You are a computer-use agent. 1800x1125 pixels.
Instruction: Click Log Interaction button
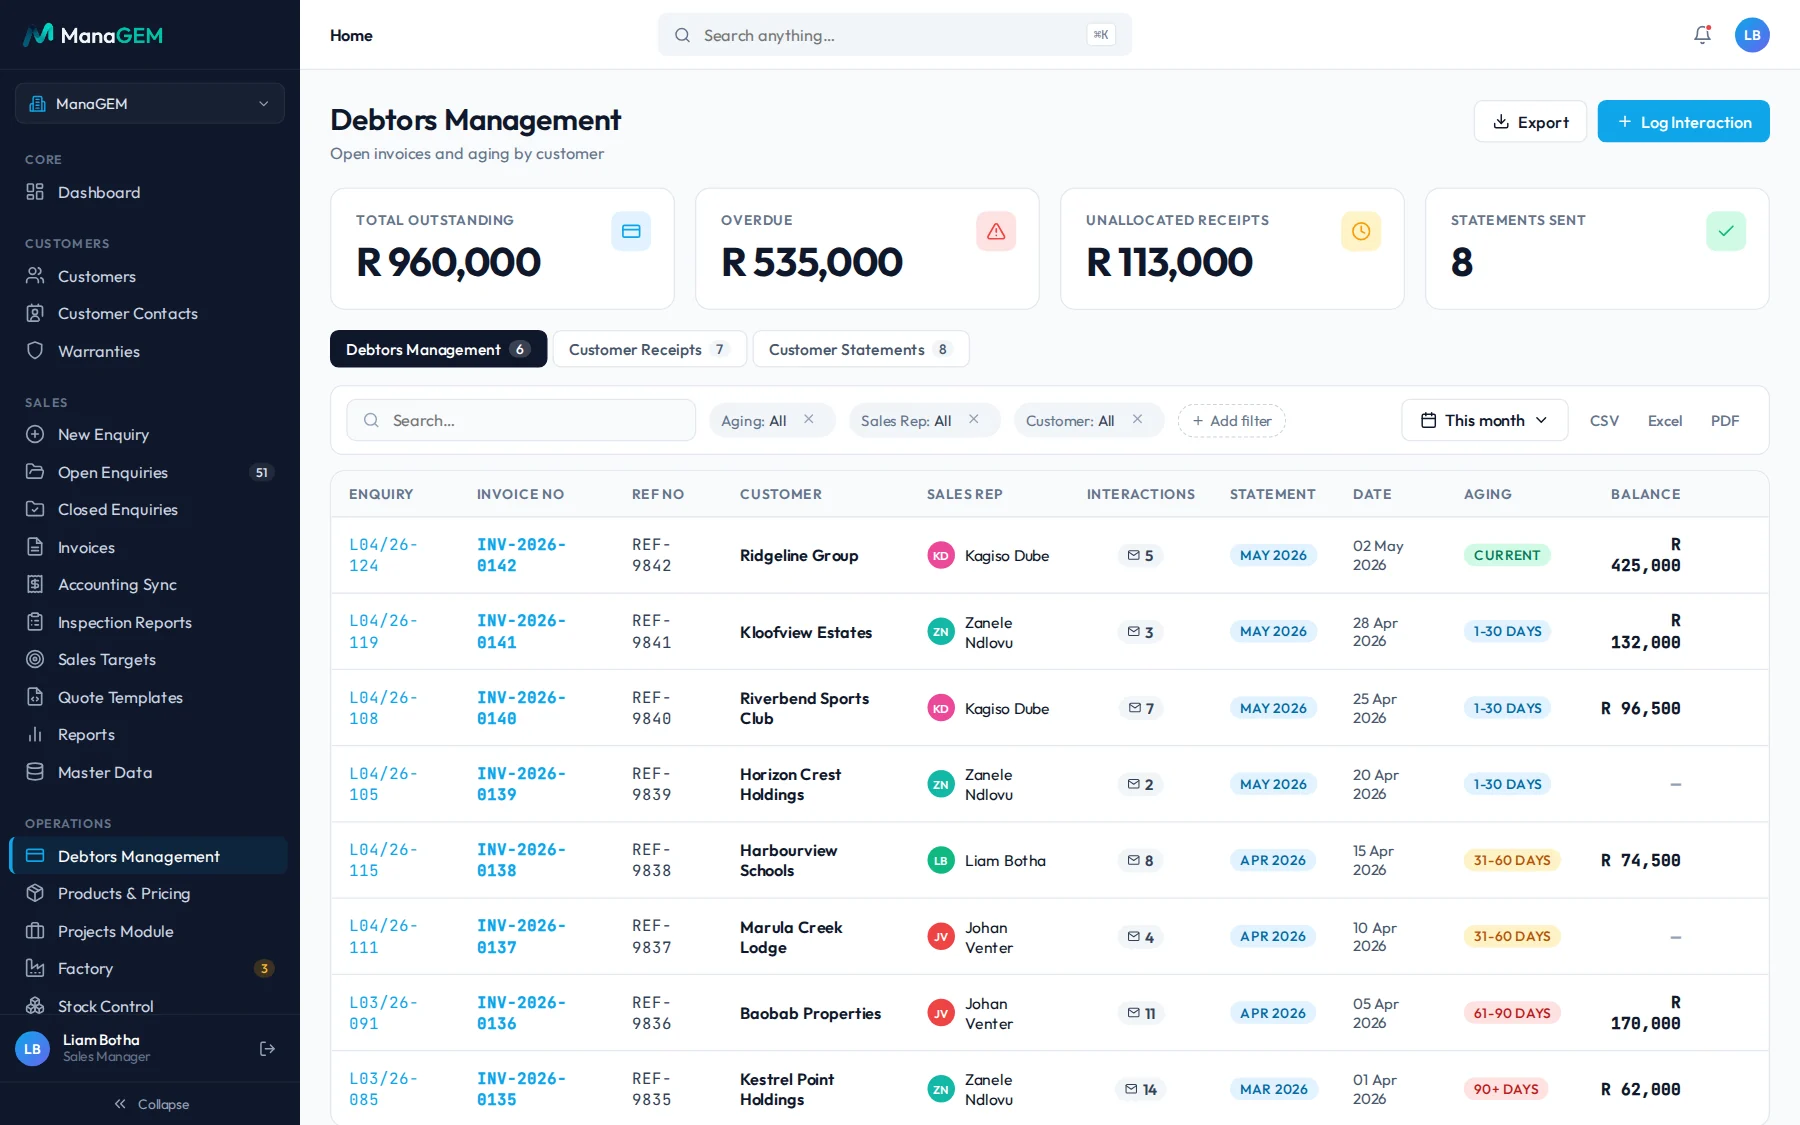coord(1683,122)
